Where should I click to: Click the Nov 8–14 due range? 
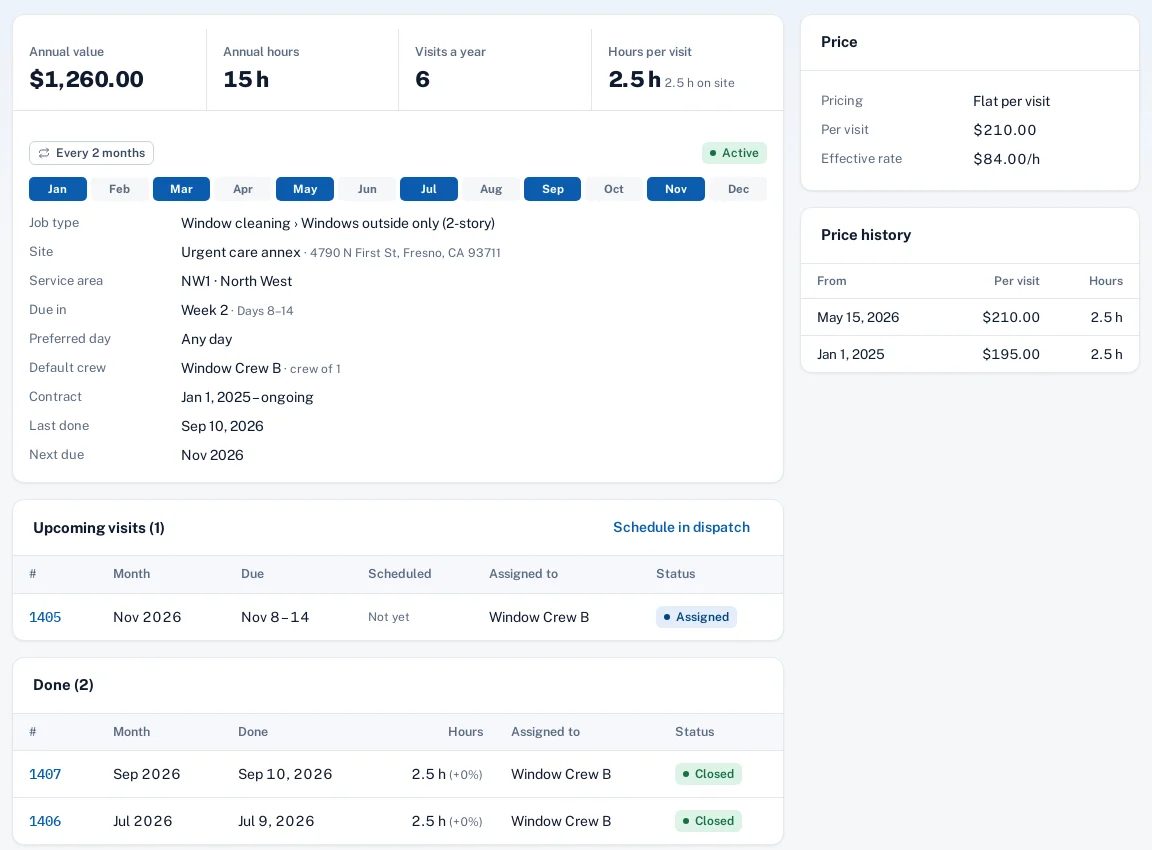(275, 617)
